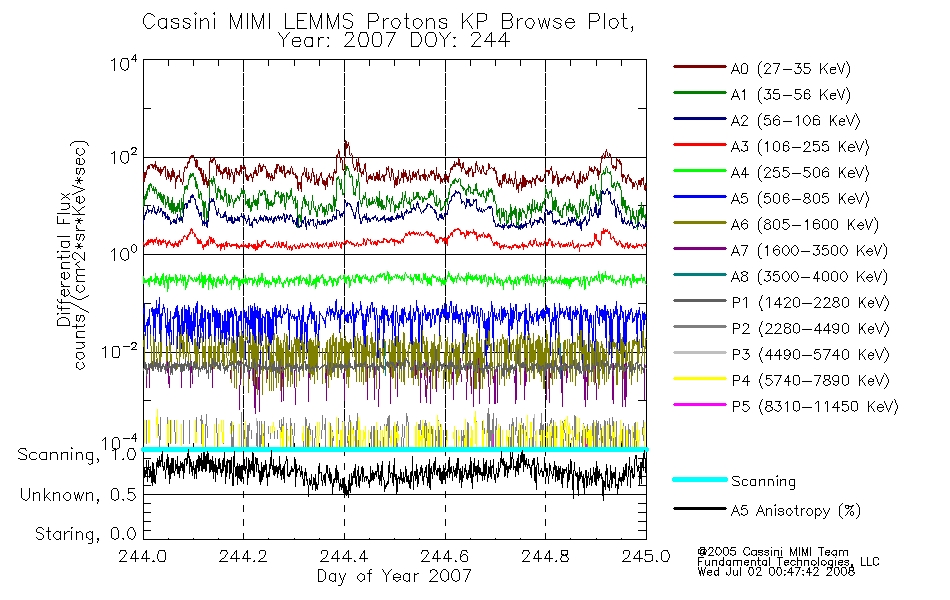The height and width of the screenshot is (600, 950).
Task: Click the A4 (255-506 KeV) legend label
Action: [800, 173]
